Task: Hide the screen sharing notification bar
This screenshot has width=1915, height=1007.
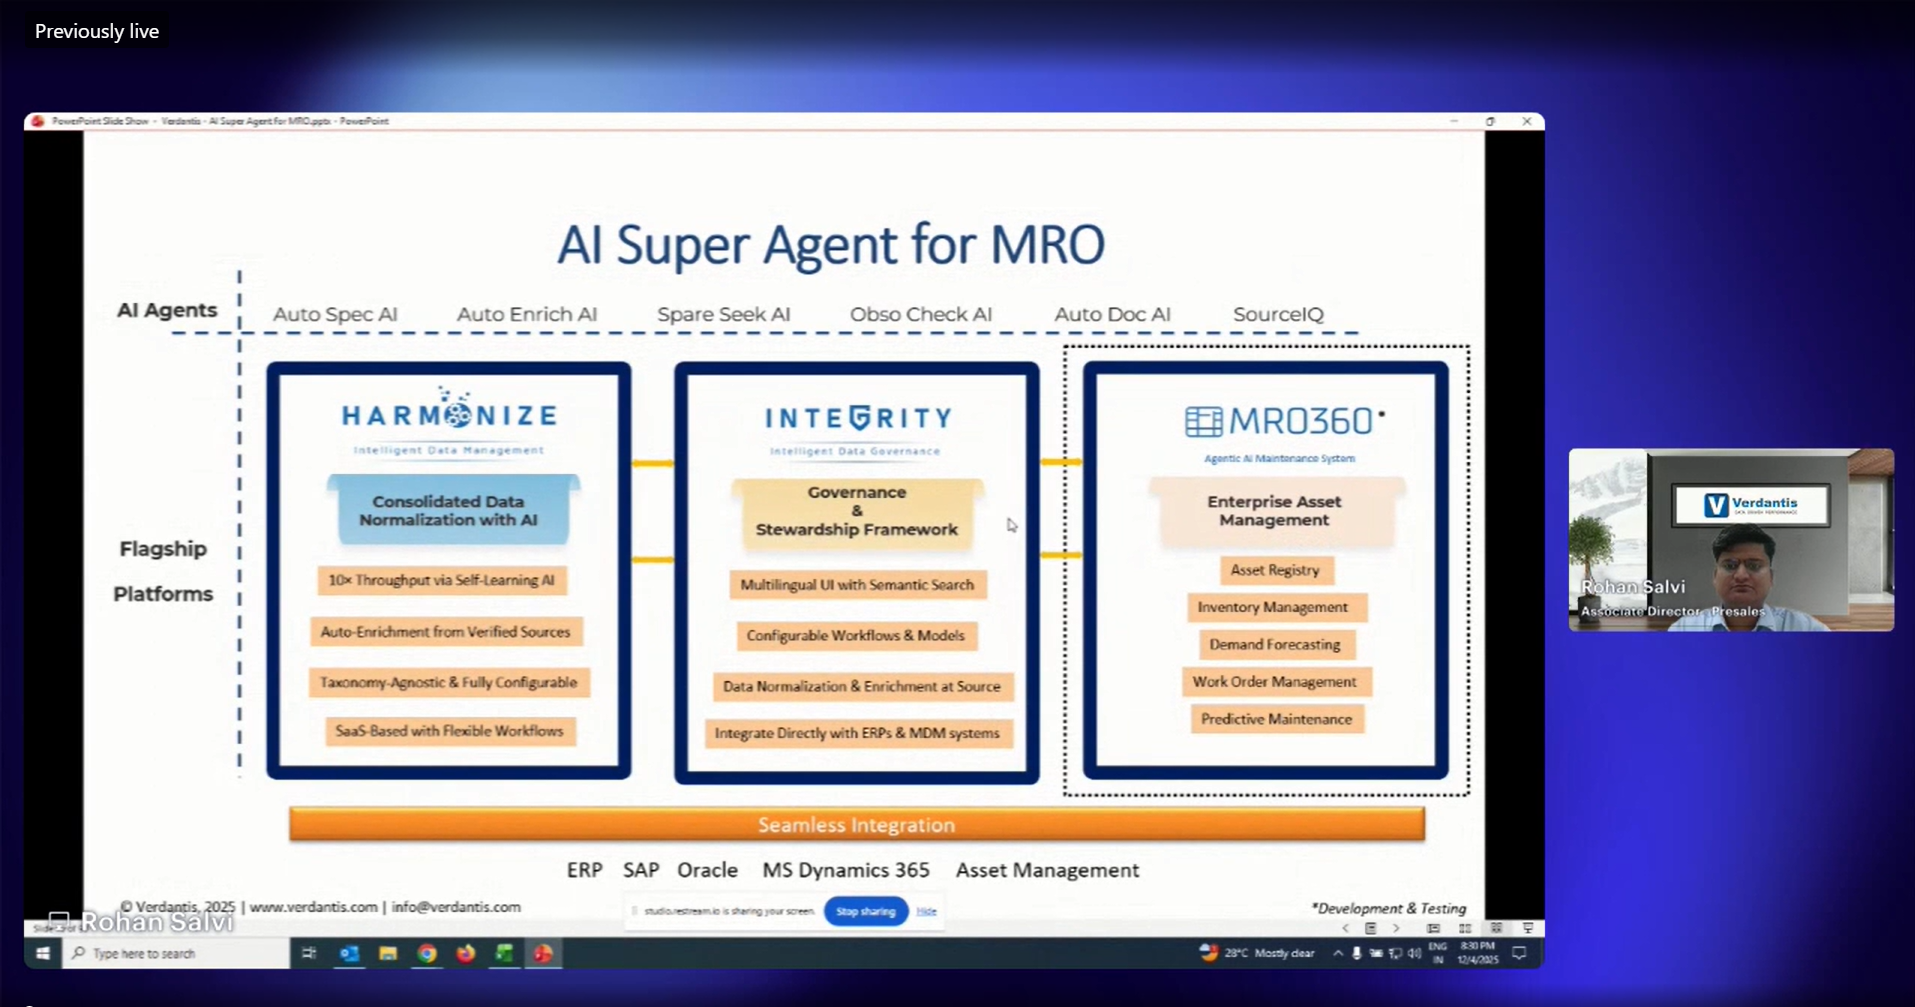Action: (926, 911)
